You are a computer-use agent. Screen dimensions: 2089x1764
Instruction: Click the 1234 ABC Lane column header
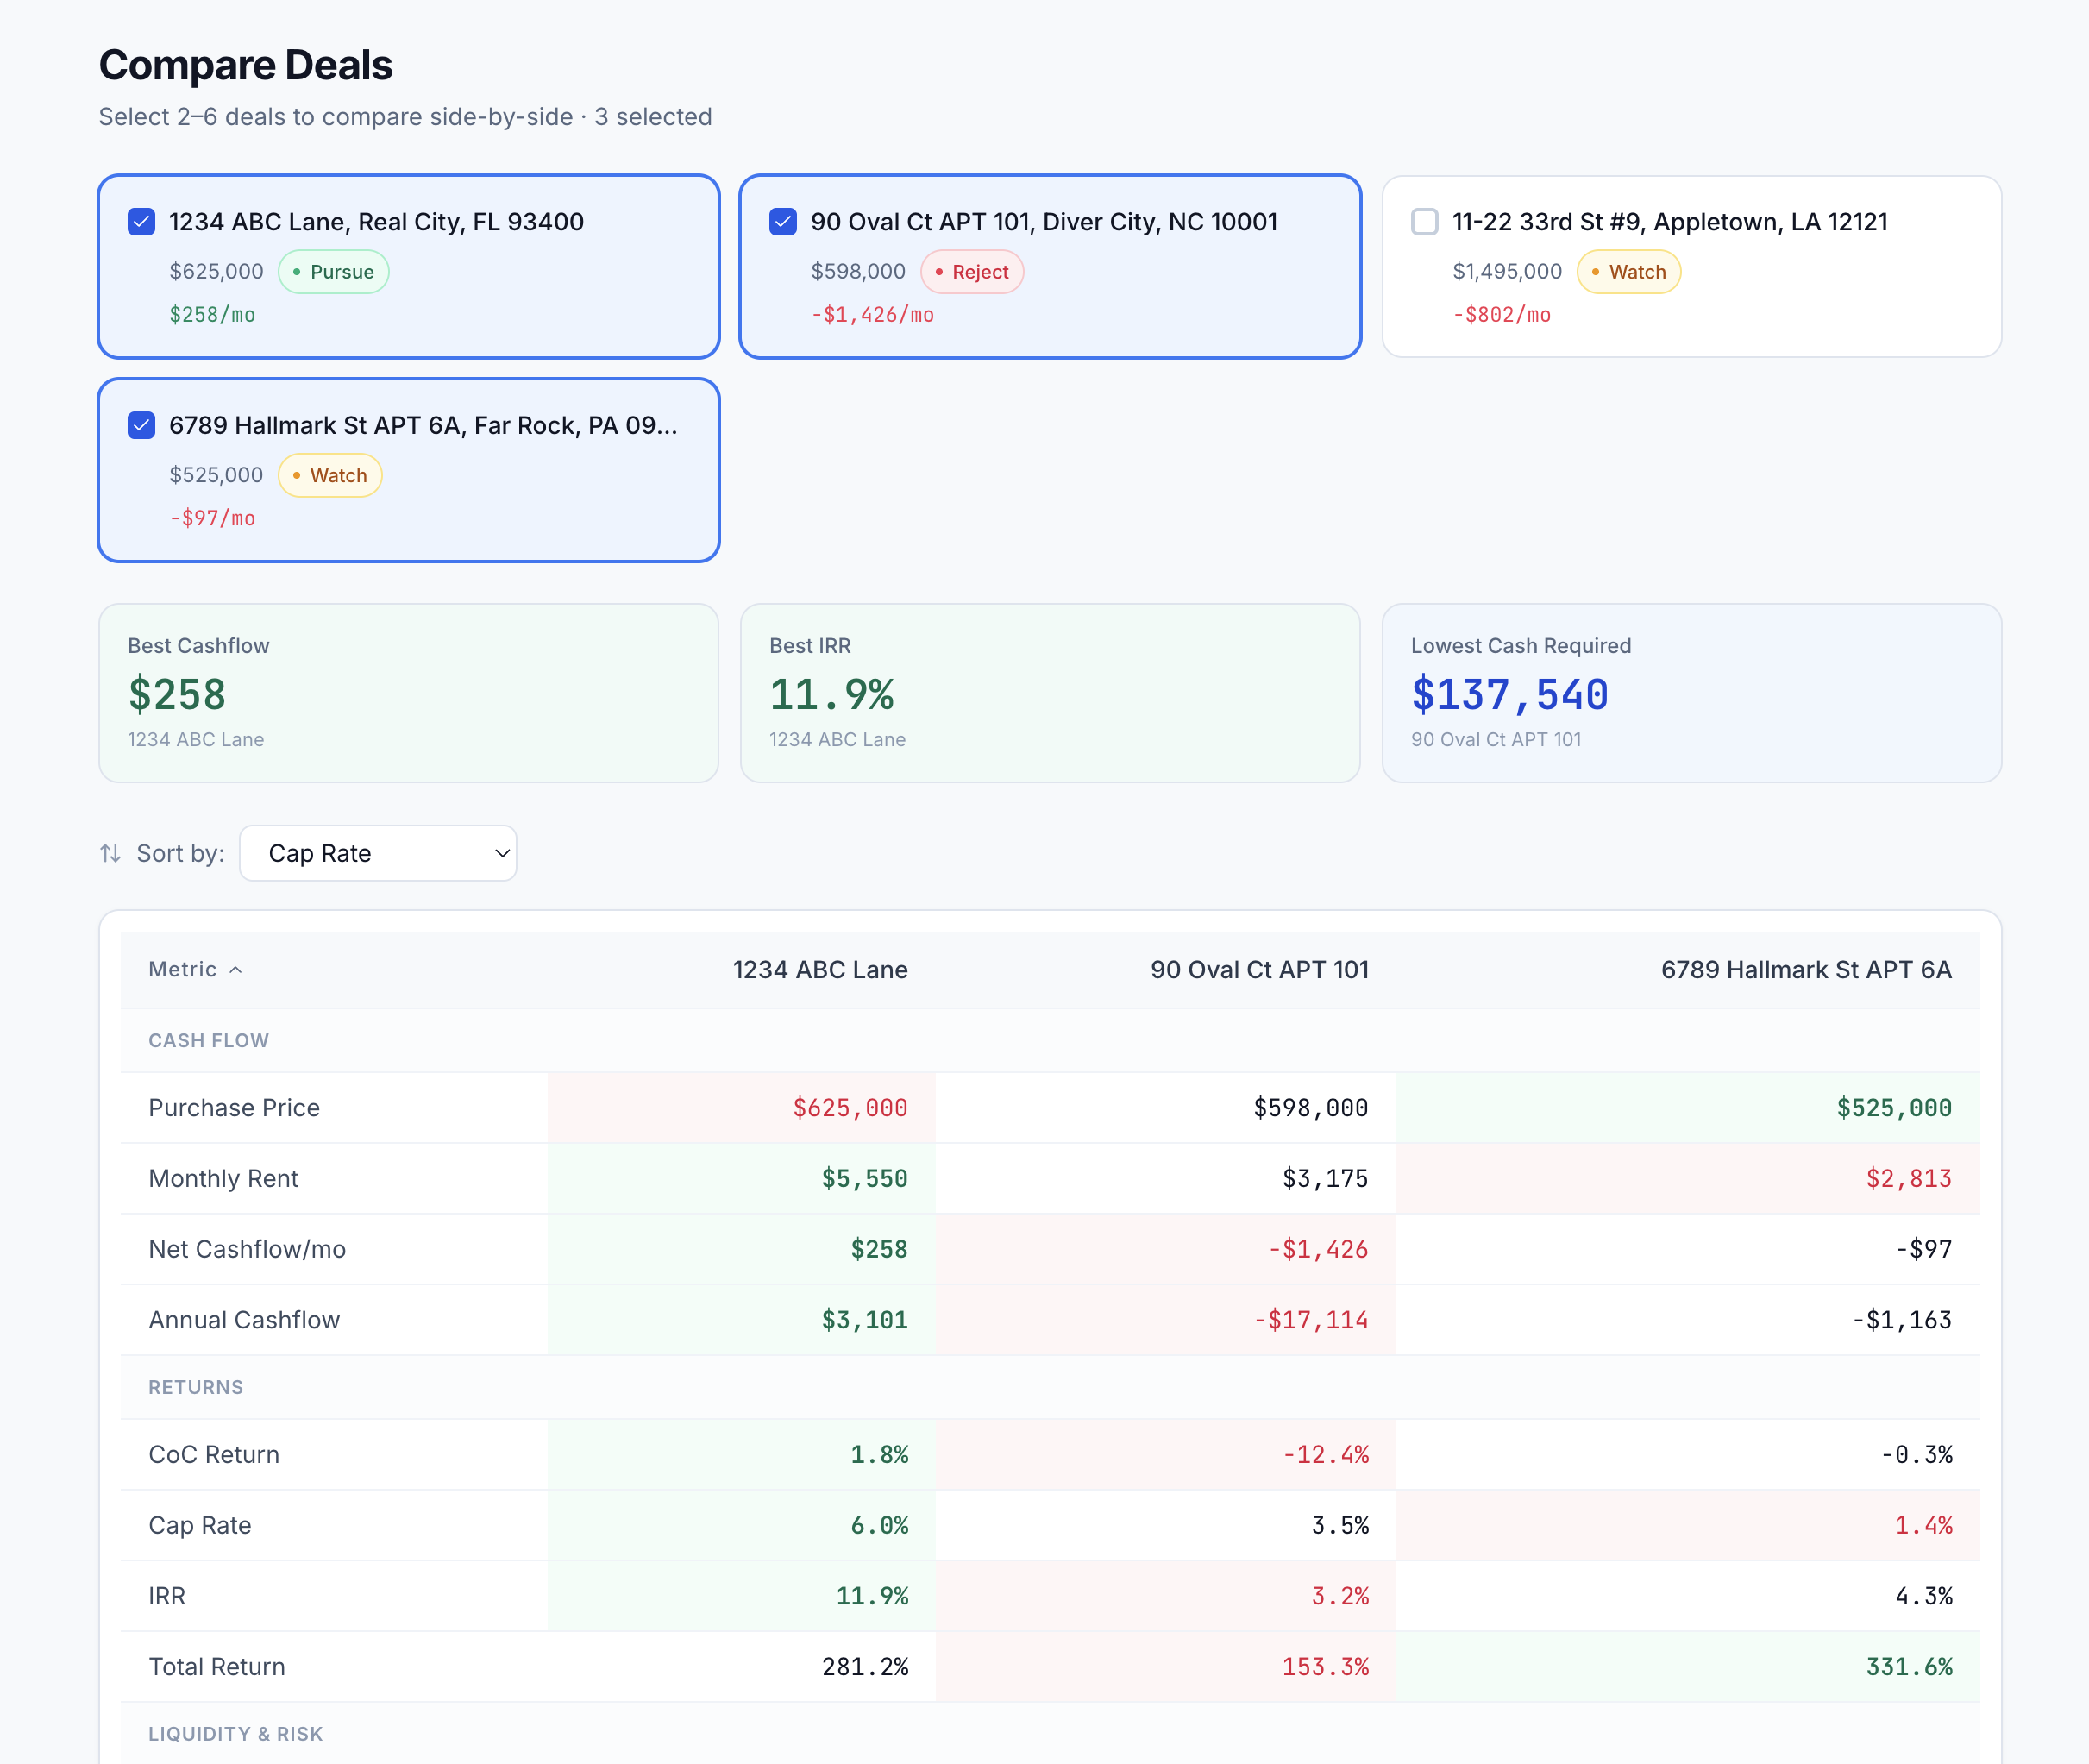[819, 969]
